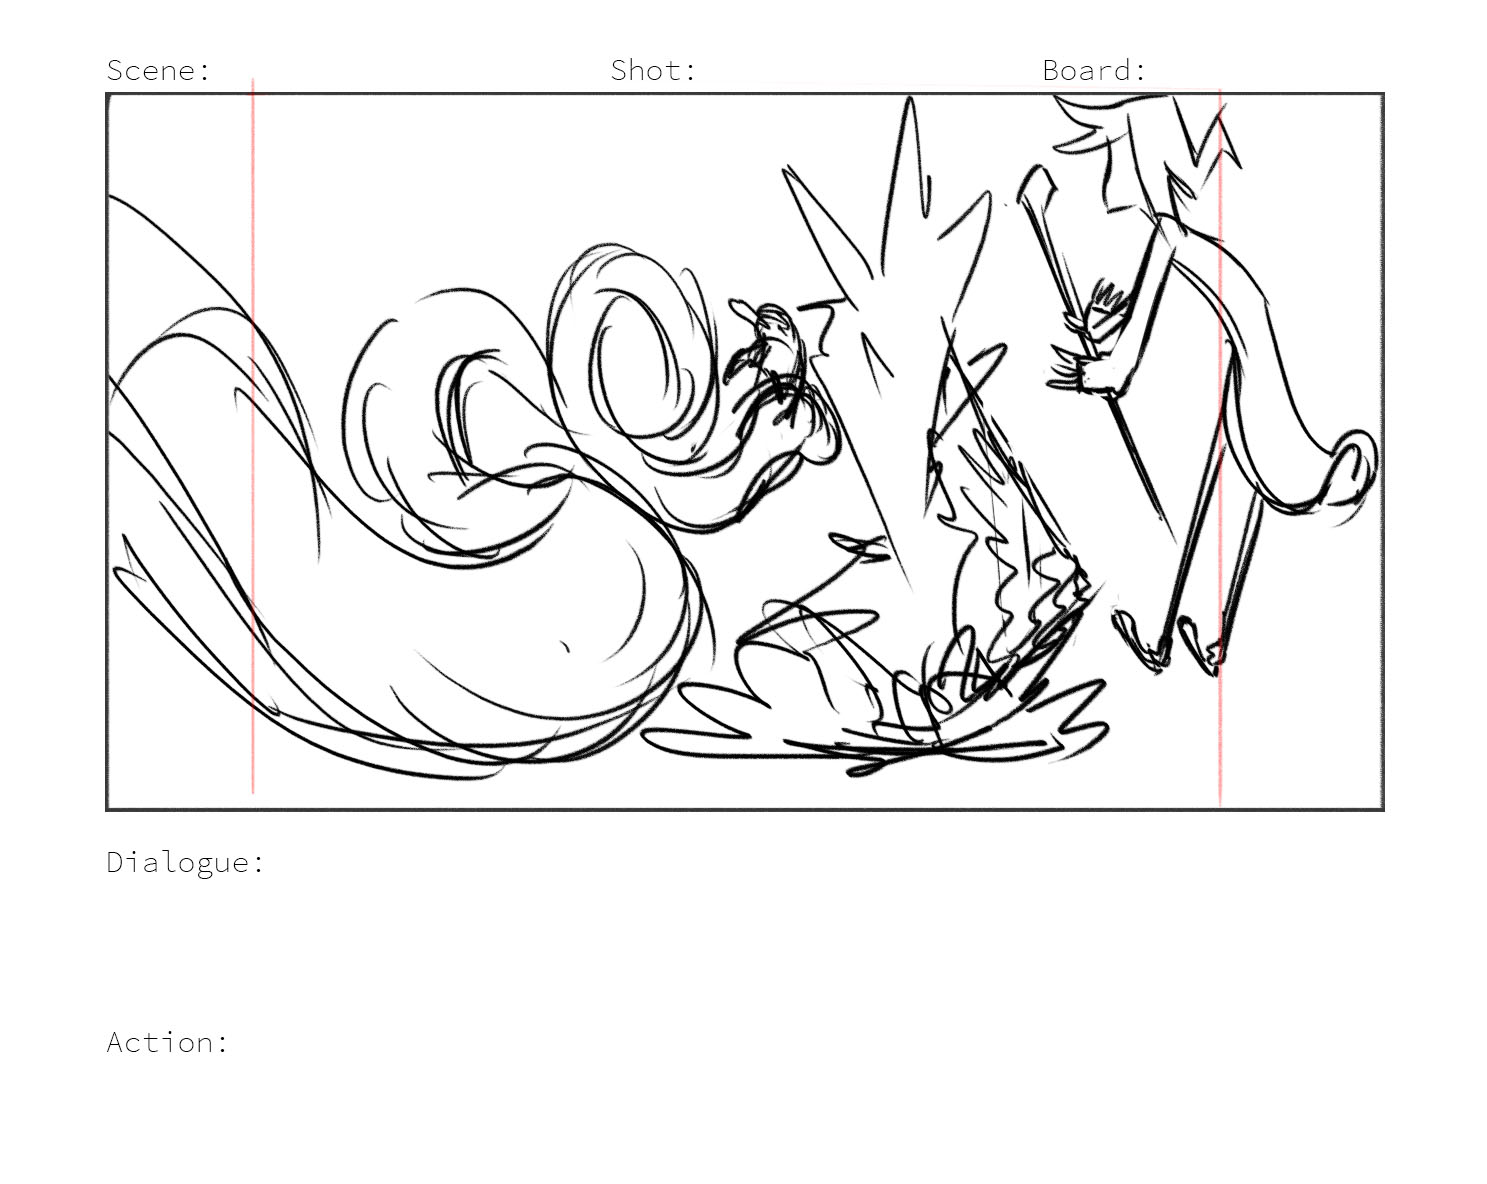This screenshot has width=1487, height=1184.
Task: Click the Shot: label
Action: click(x=653, y=70)
